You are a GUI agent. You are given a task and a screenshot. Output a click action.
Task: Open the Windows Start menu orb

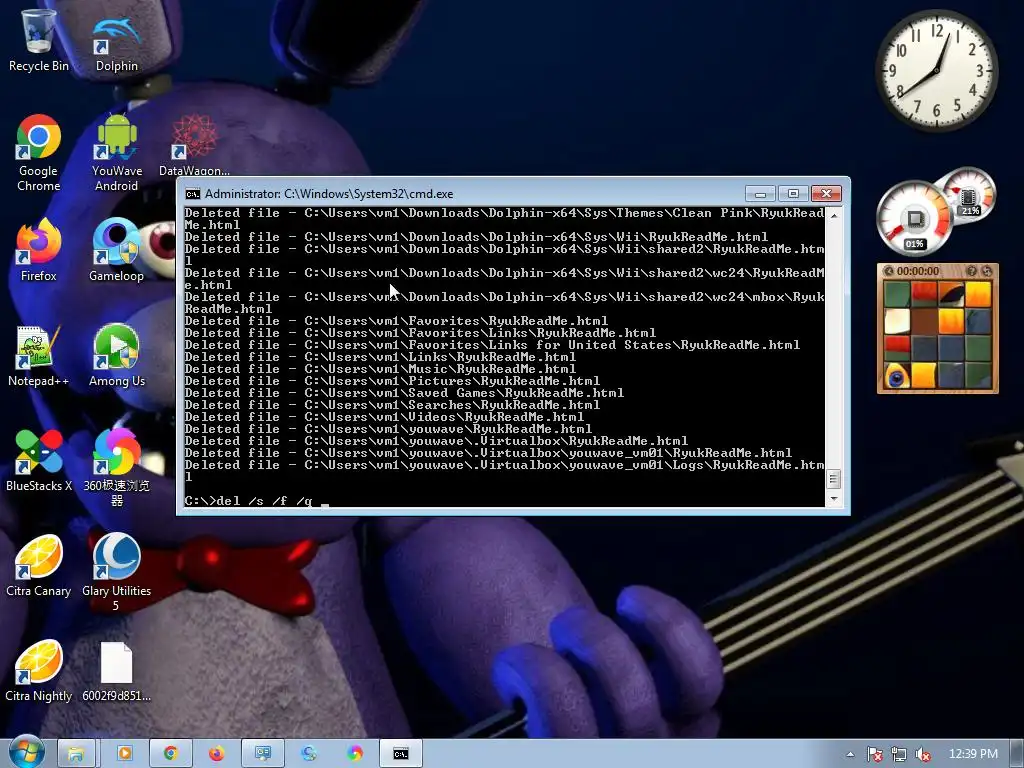click(26, 752)
